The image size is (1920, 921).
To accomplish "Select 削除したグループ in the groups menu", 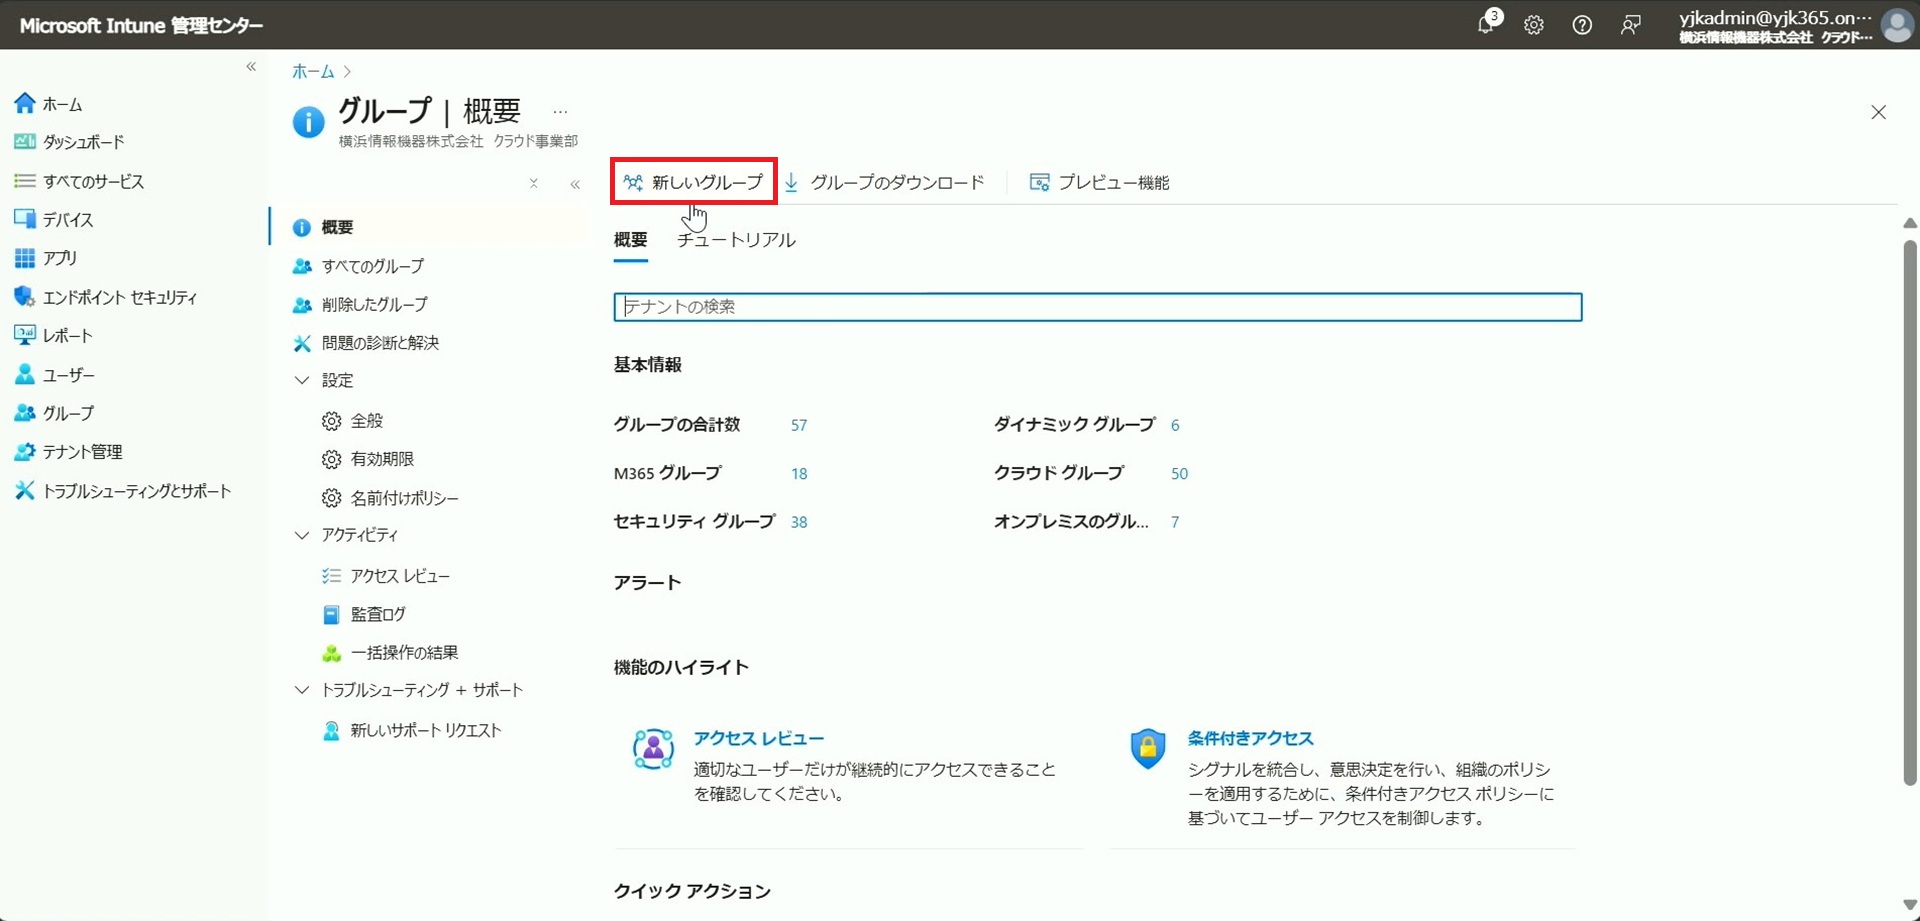I will coord(374,304).
